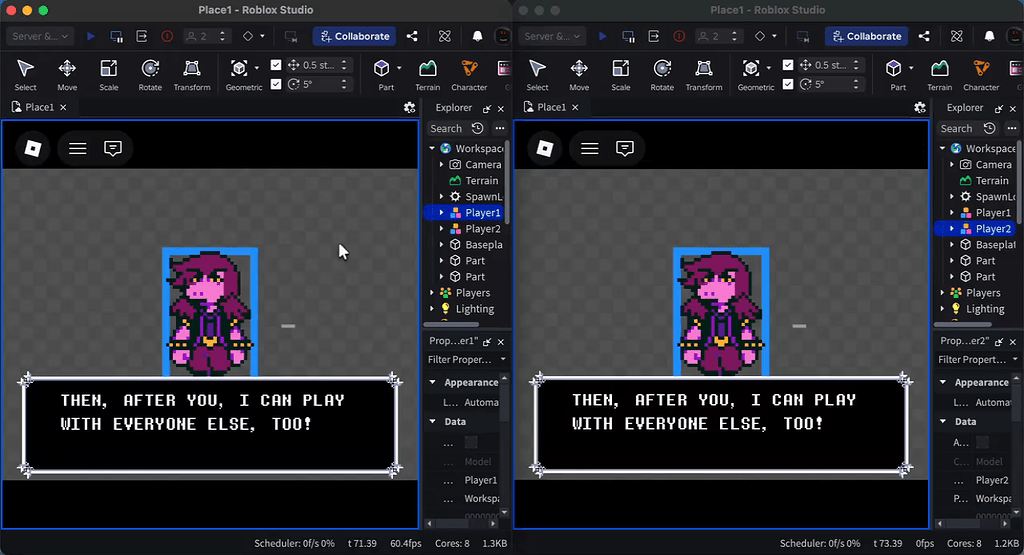The height and width of the screenshot is (555, 1024).
Task: Click the Explorer history icon in left window
Action: click(x=477, y=129)
